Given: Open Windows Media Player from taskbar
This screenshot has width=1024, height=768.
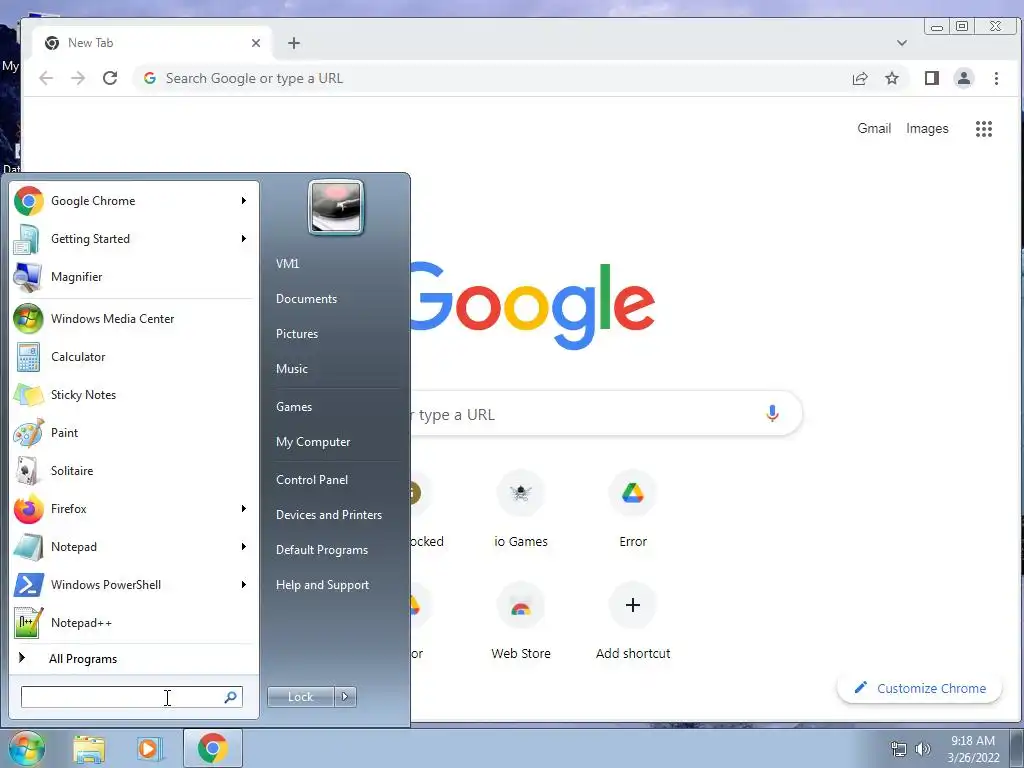Looking at the screenshot, I should click(150, 749).
